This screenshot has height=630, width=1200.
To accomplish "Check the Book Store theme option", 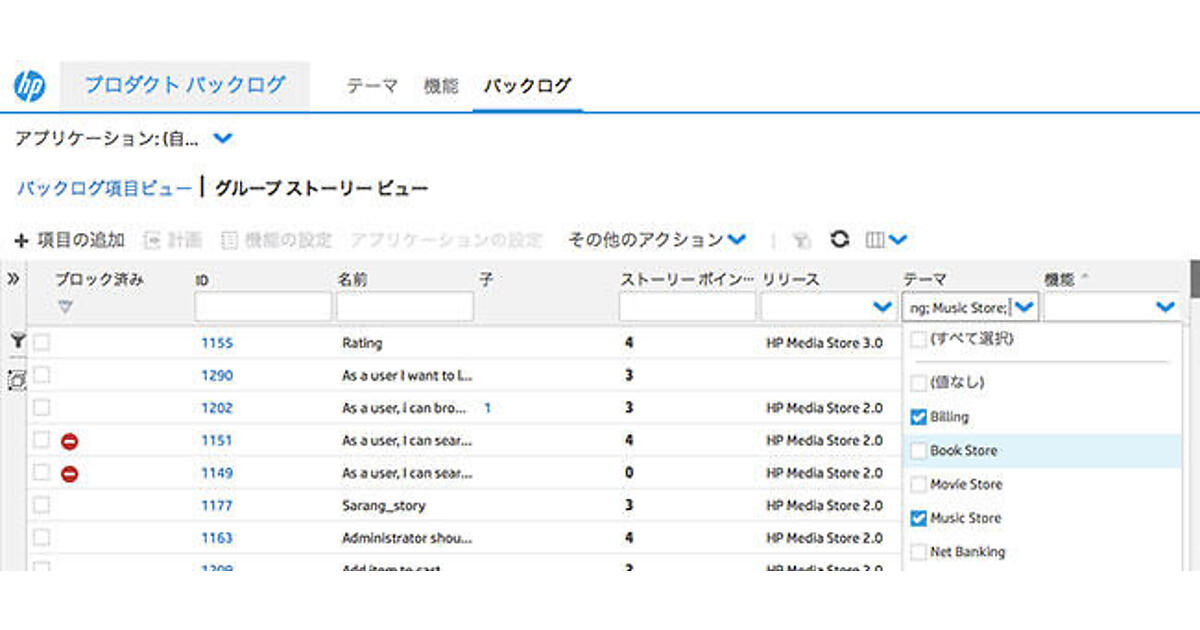I will (x=918, y=451).
